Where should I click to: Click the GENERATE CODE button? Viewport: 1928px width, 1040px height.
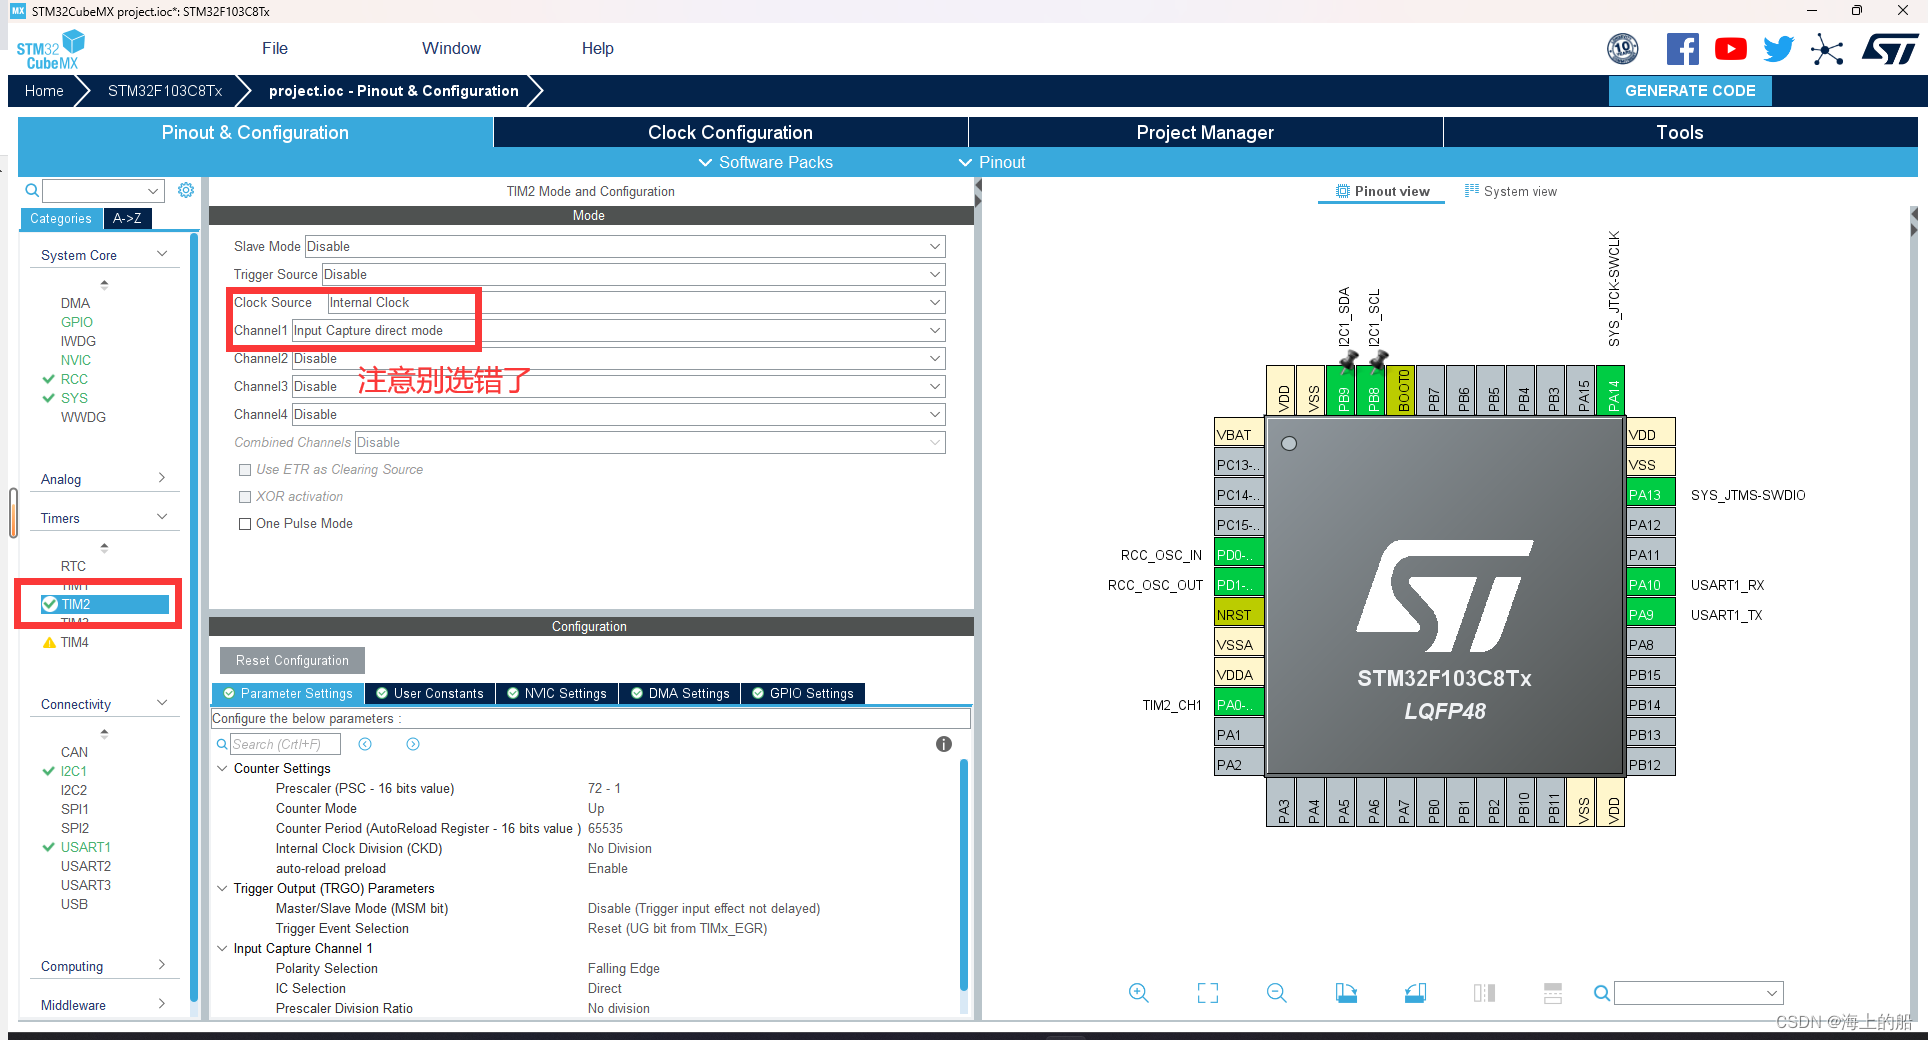pyautogui.click(x=1690, y=90)
